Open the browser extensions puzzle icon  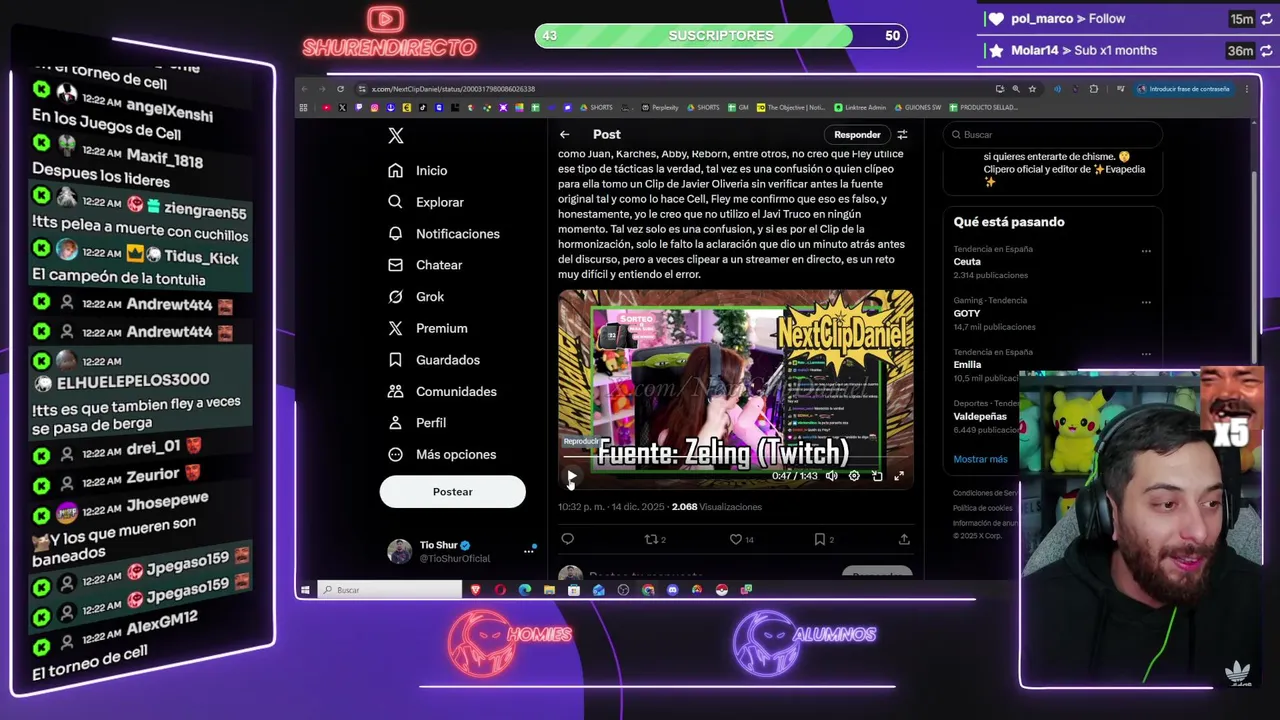click(x=1093, y=89)
